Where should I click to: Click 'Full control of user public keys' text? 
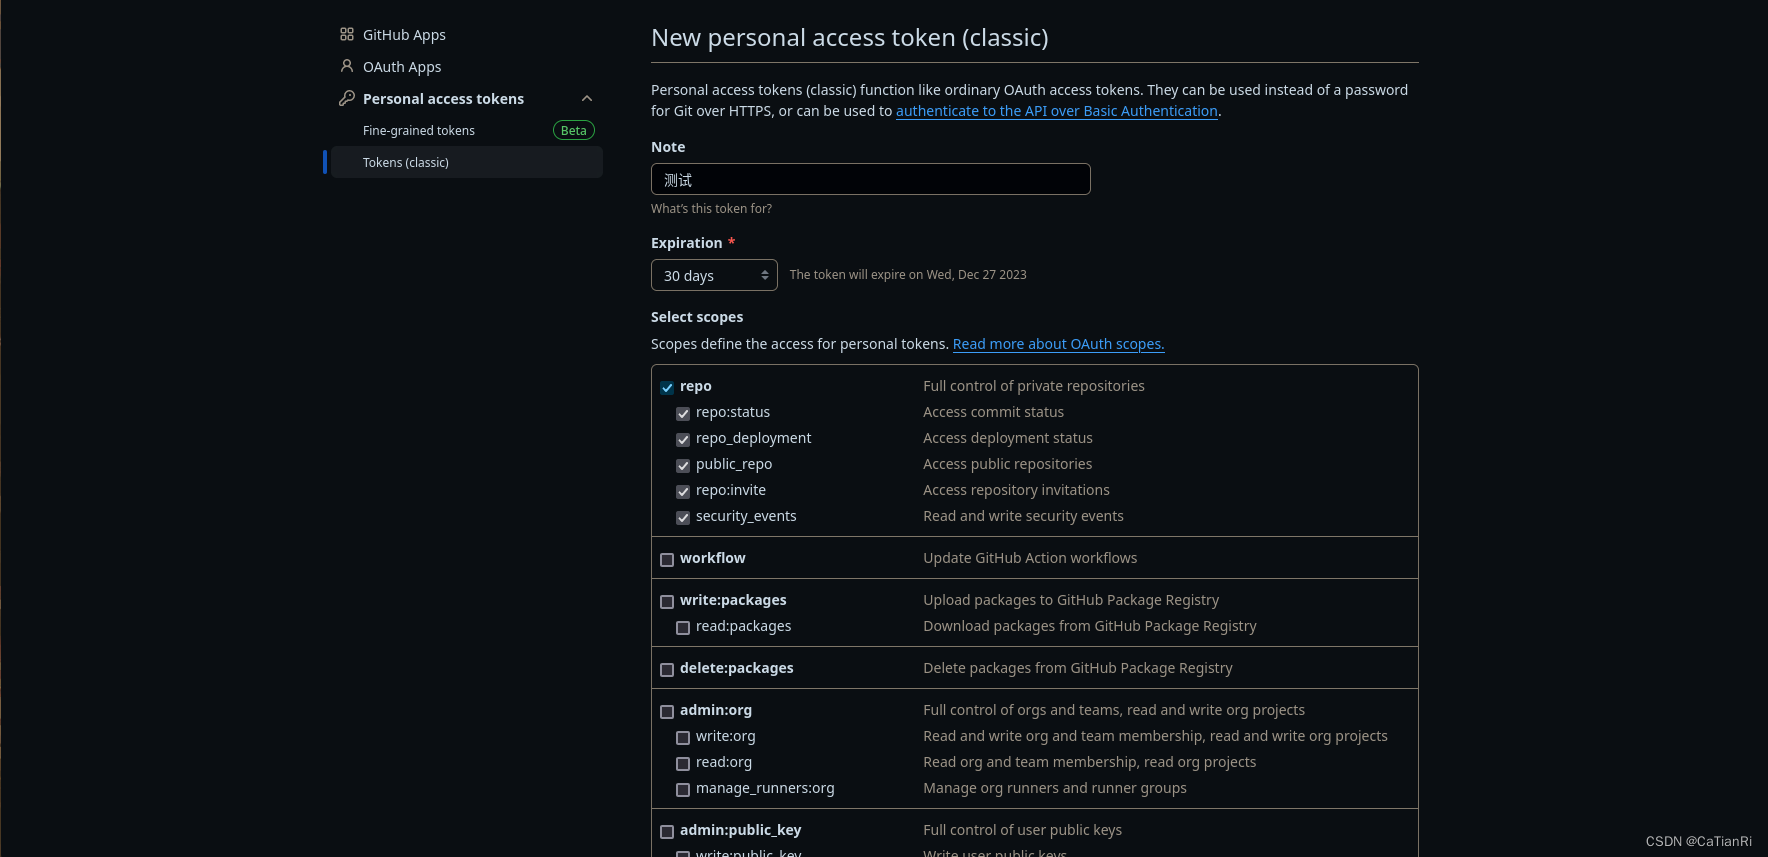1022,830
